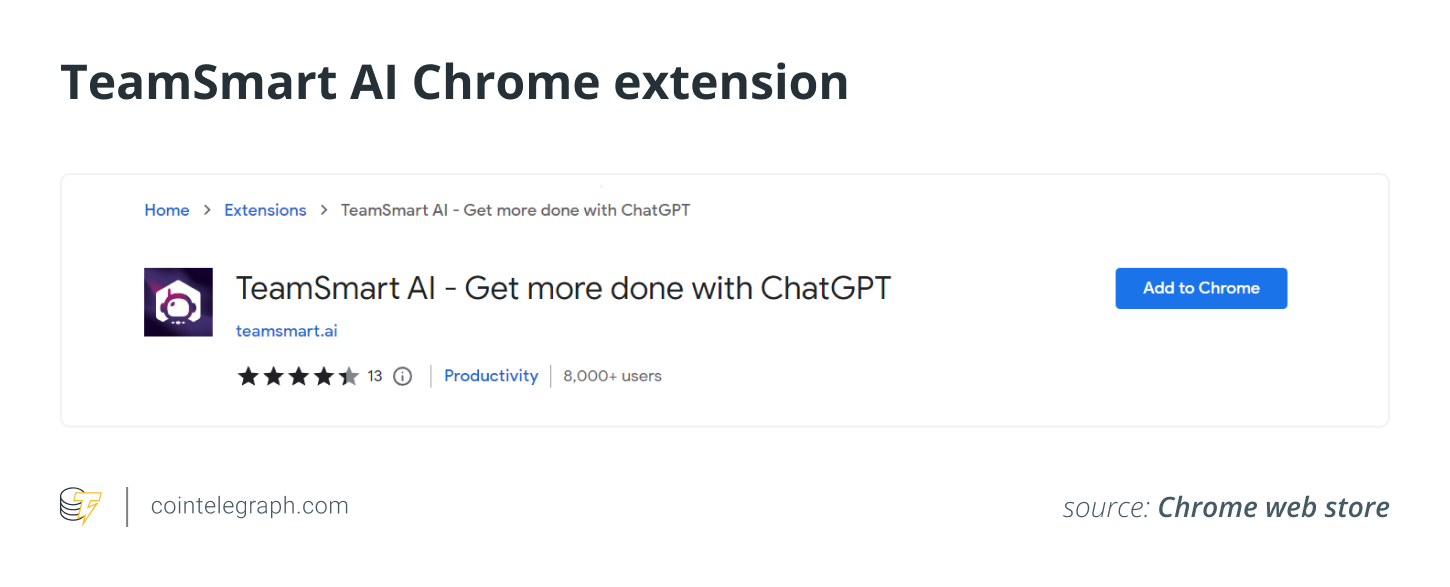Go to the Home breadcrumb

click(167, 211)
